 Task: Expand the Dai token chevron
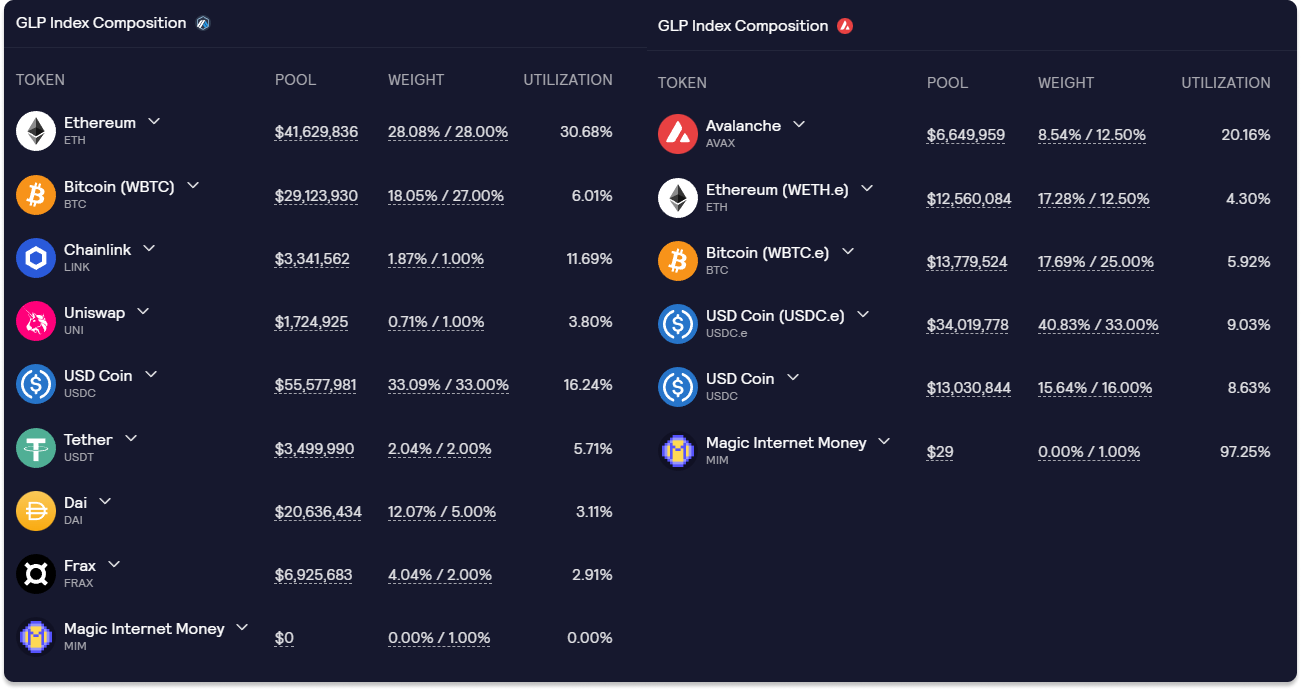[105, 501]
